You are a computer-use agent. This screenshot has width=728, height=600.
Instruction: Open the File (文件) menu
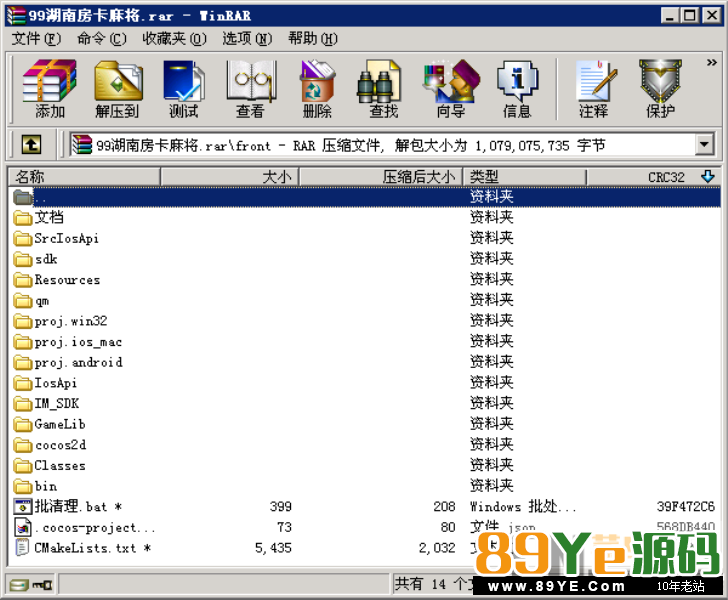[x=36, y=39]
